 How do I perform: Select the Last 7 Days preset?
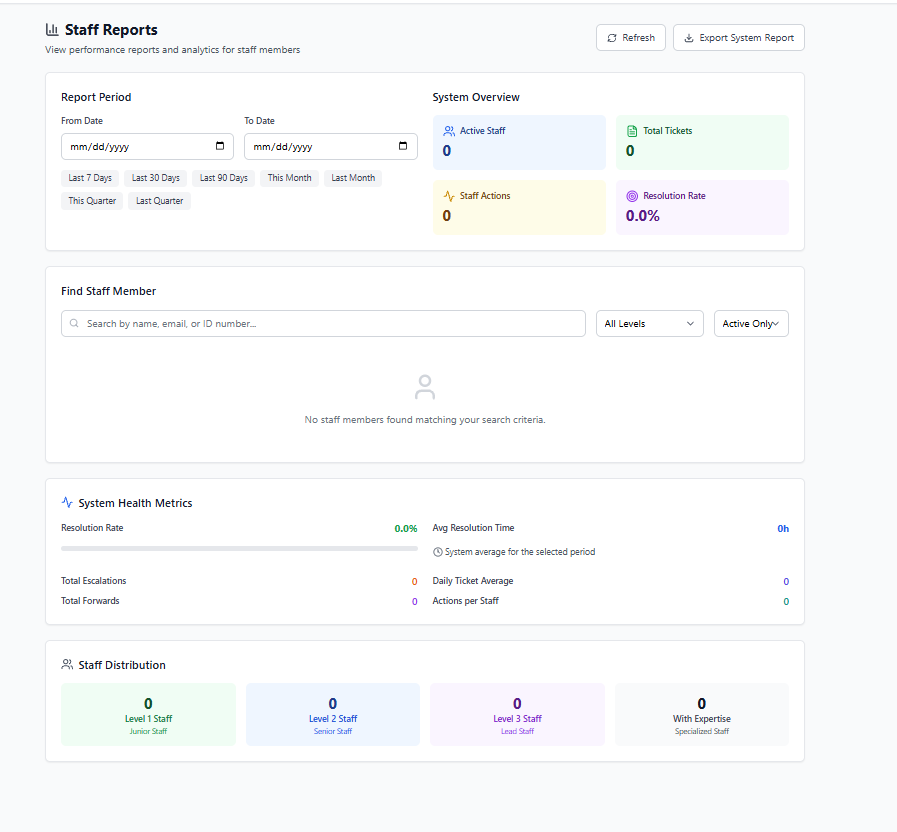click(x=90, y=178)
